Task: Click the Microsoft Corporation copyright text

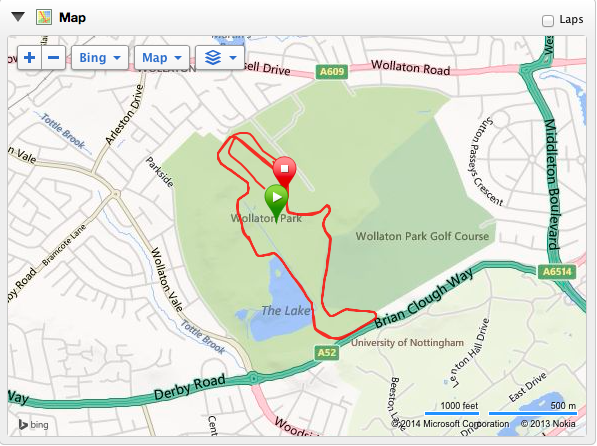Action: [450, 424]
